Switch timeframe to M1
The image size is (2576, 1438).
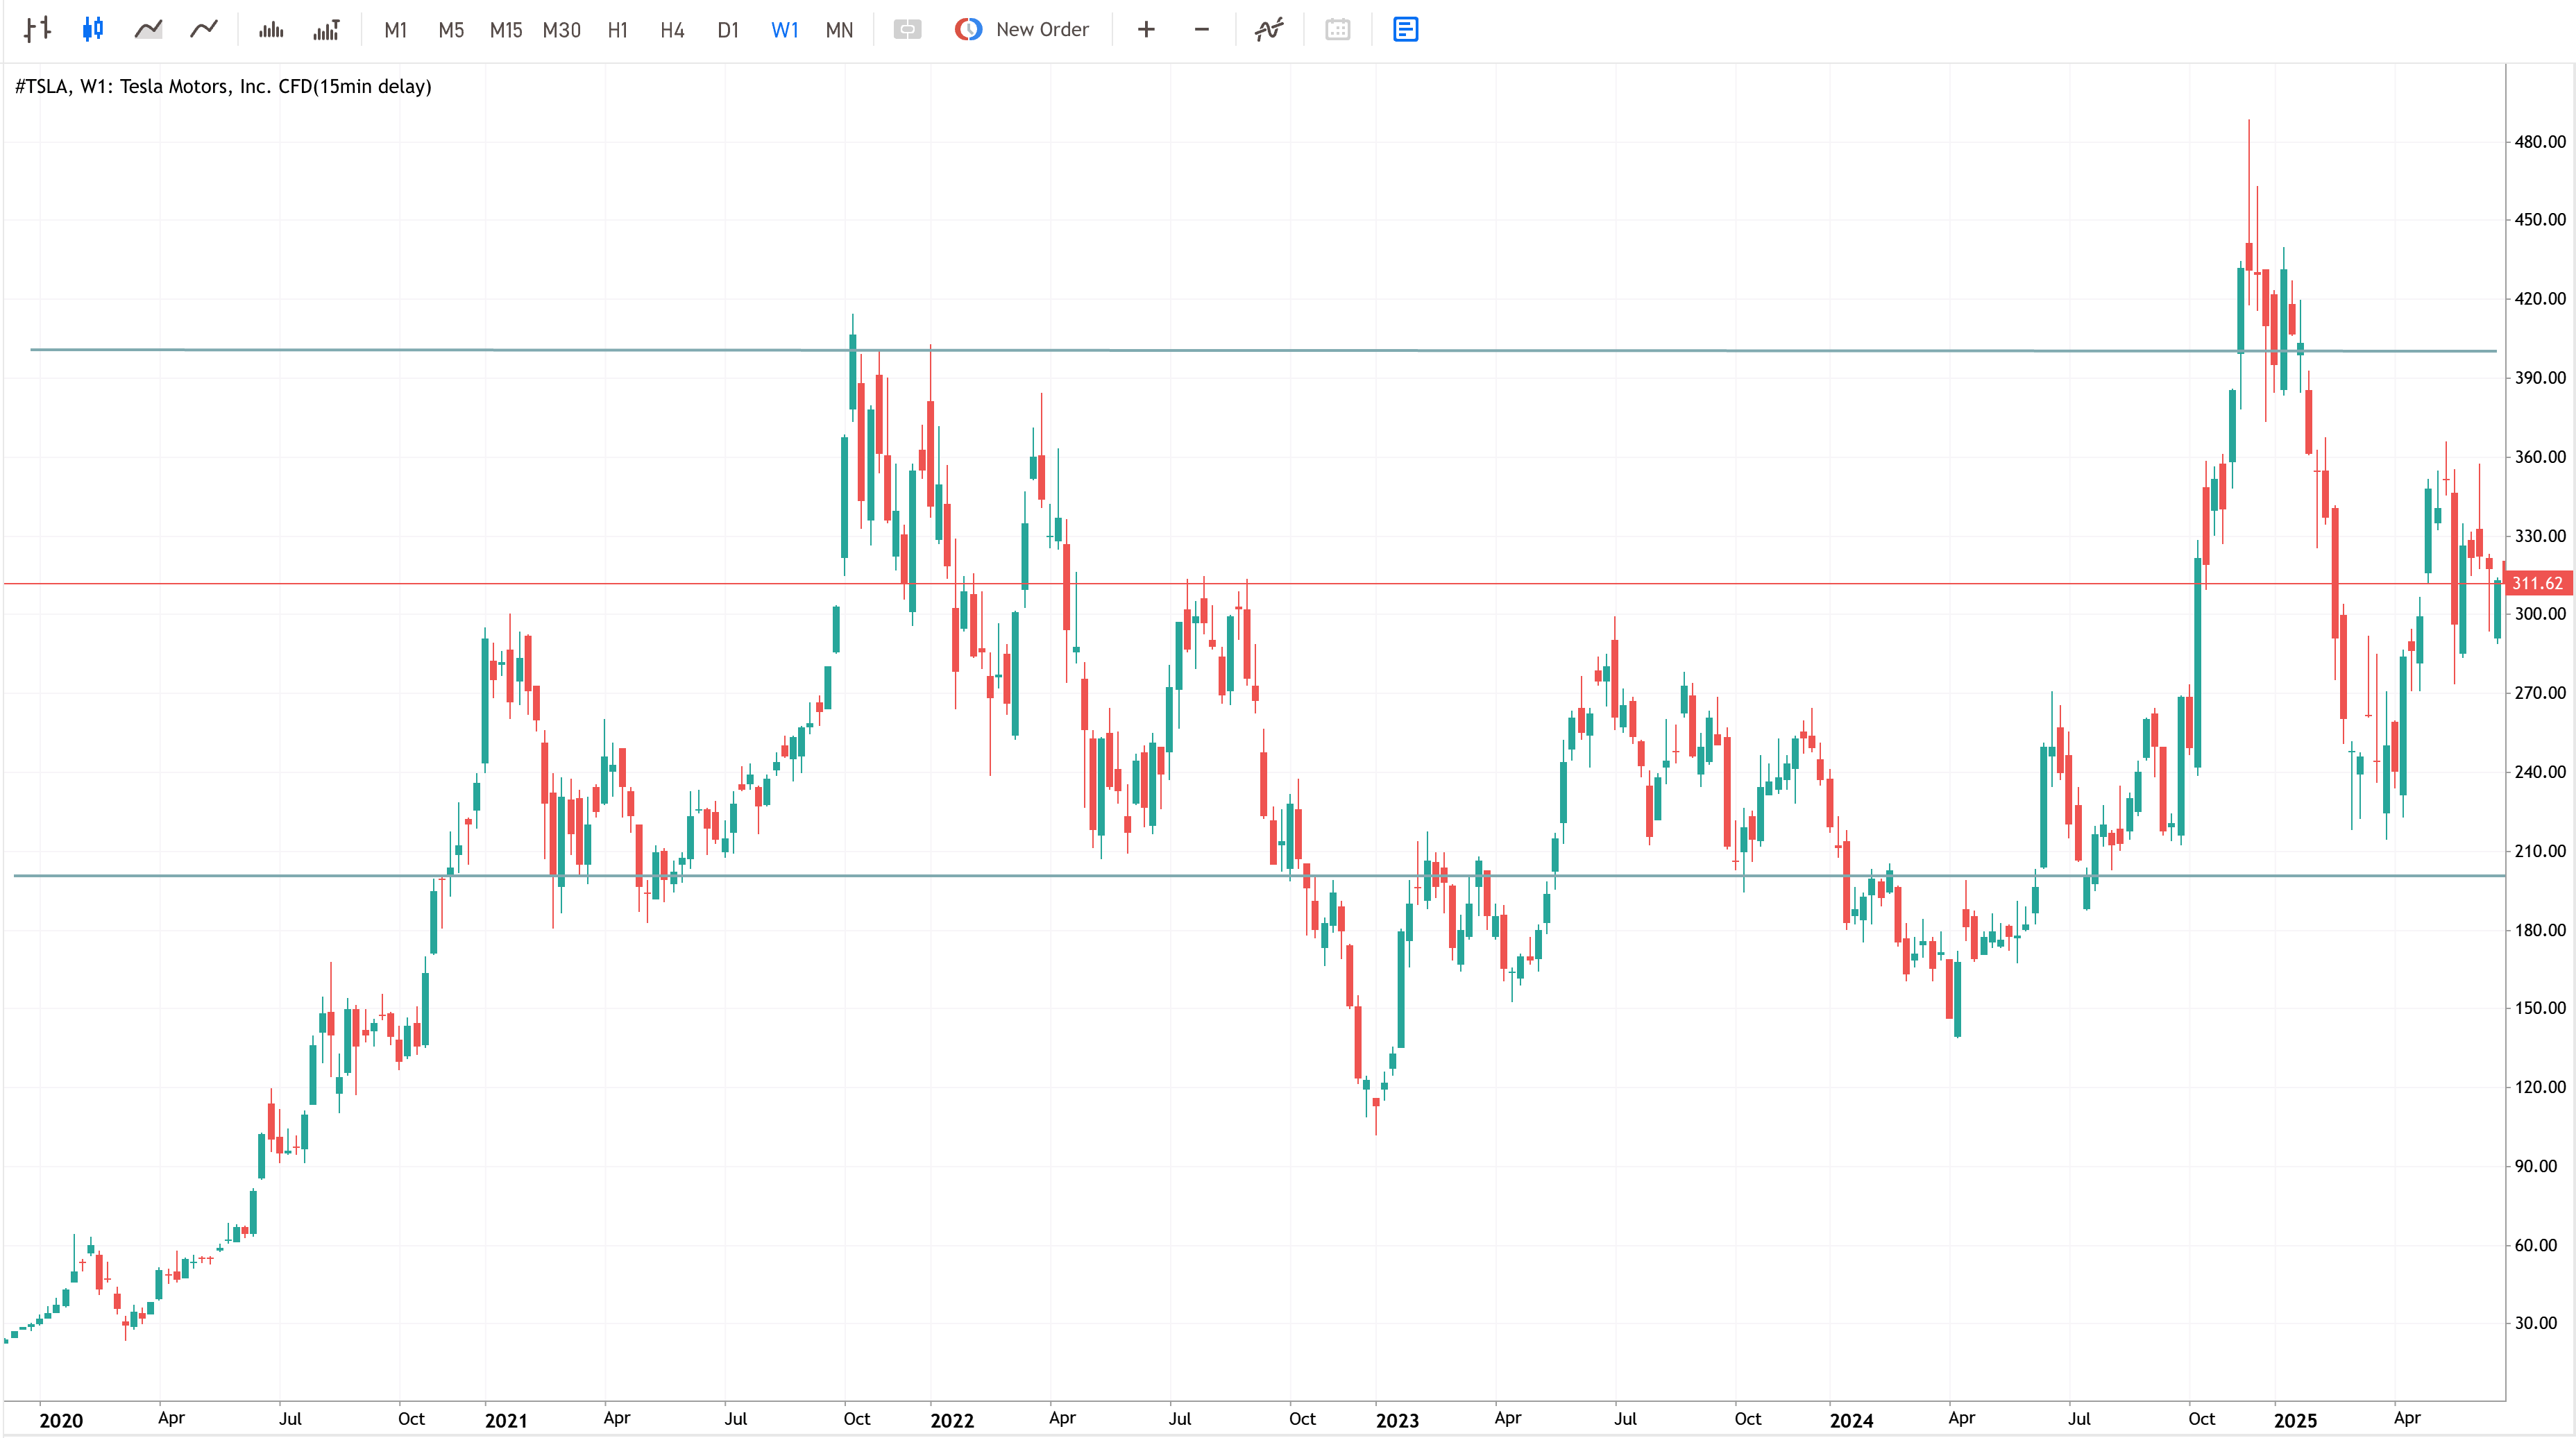[395, 30]
